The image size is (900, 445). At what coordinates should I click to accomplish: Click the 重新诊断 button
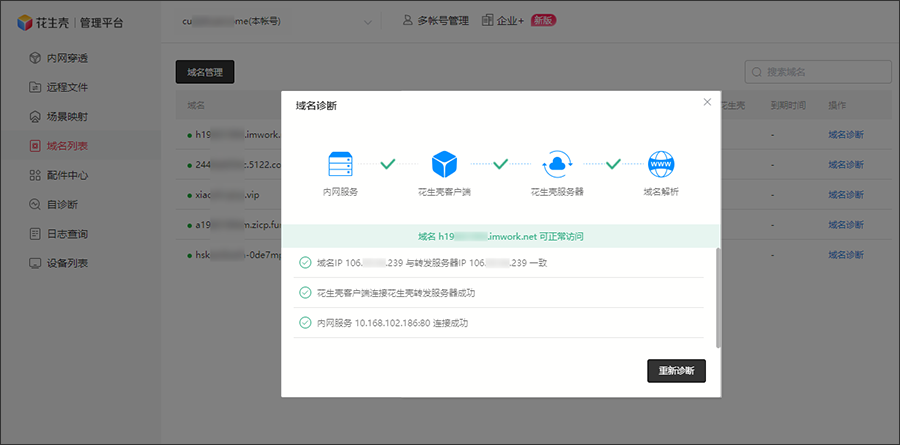point(676,371)
